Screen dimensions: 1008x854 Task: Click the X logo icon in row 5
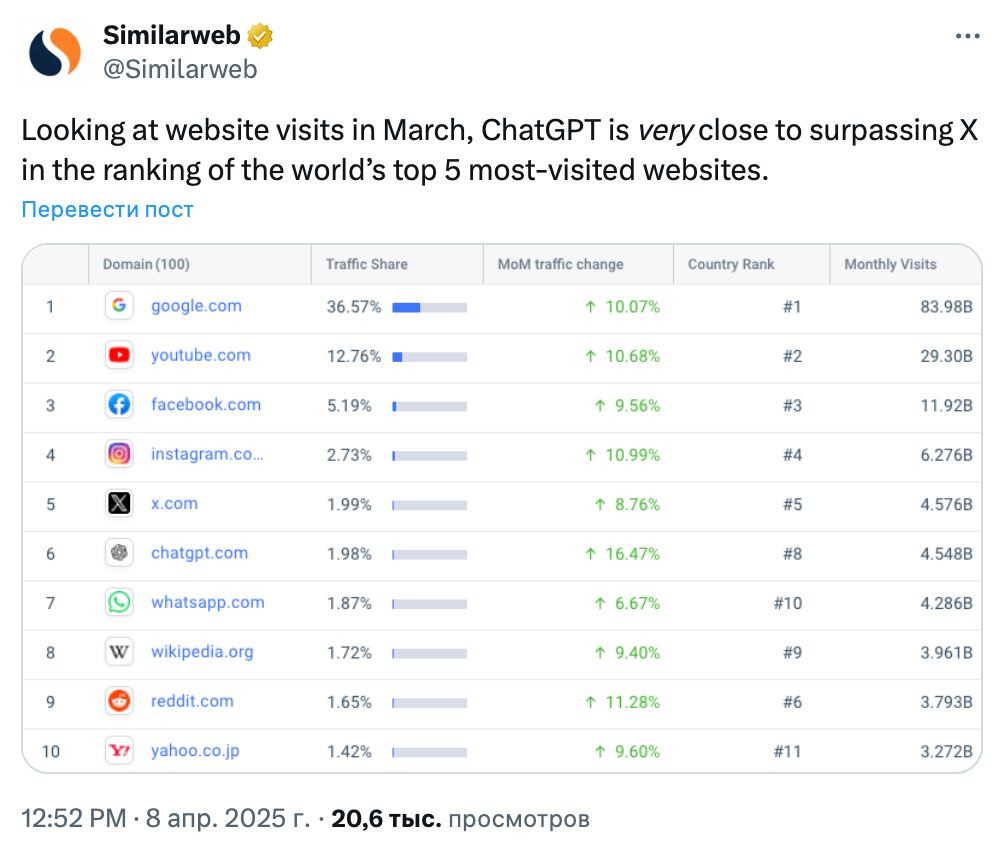pyautogui.click(x=119, y=504)
